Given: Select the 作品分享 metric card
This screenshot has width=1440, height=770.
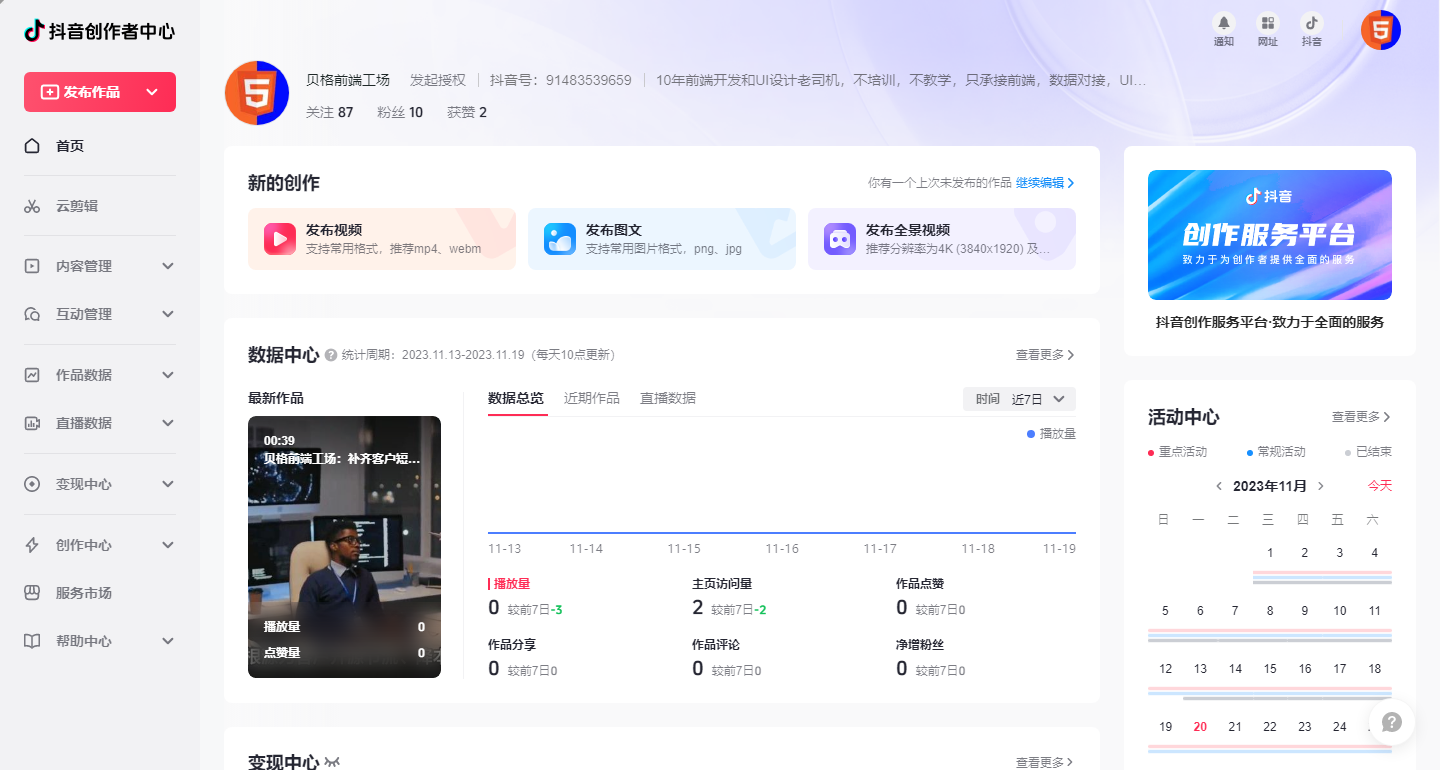Looking at the screenshot, I should point(523,658).
